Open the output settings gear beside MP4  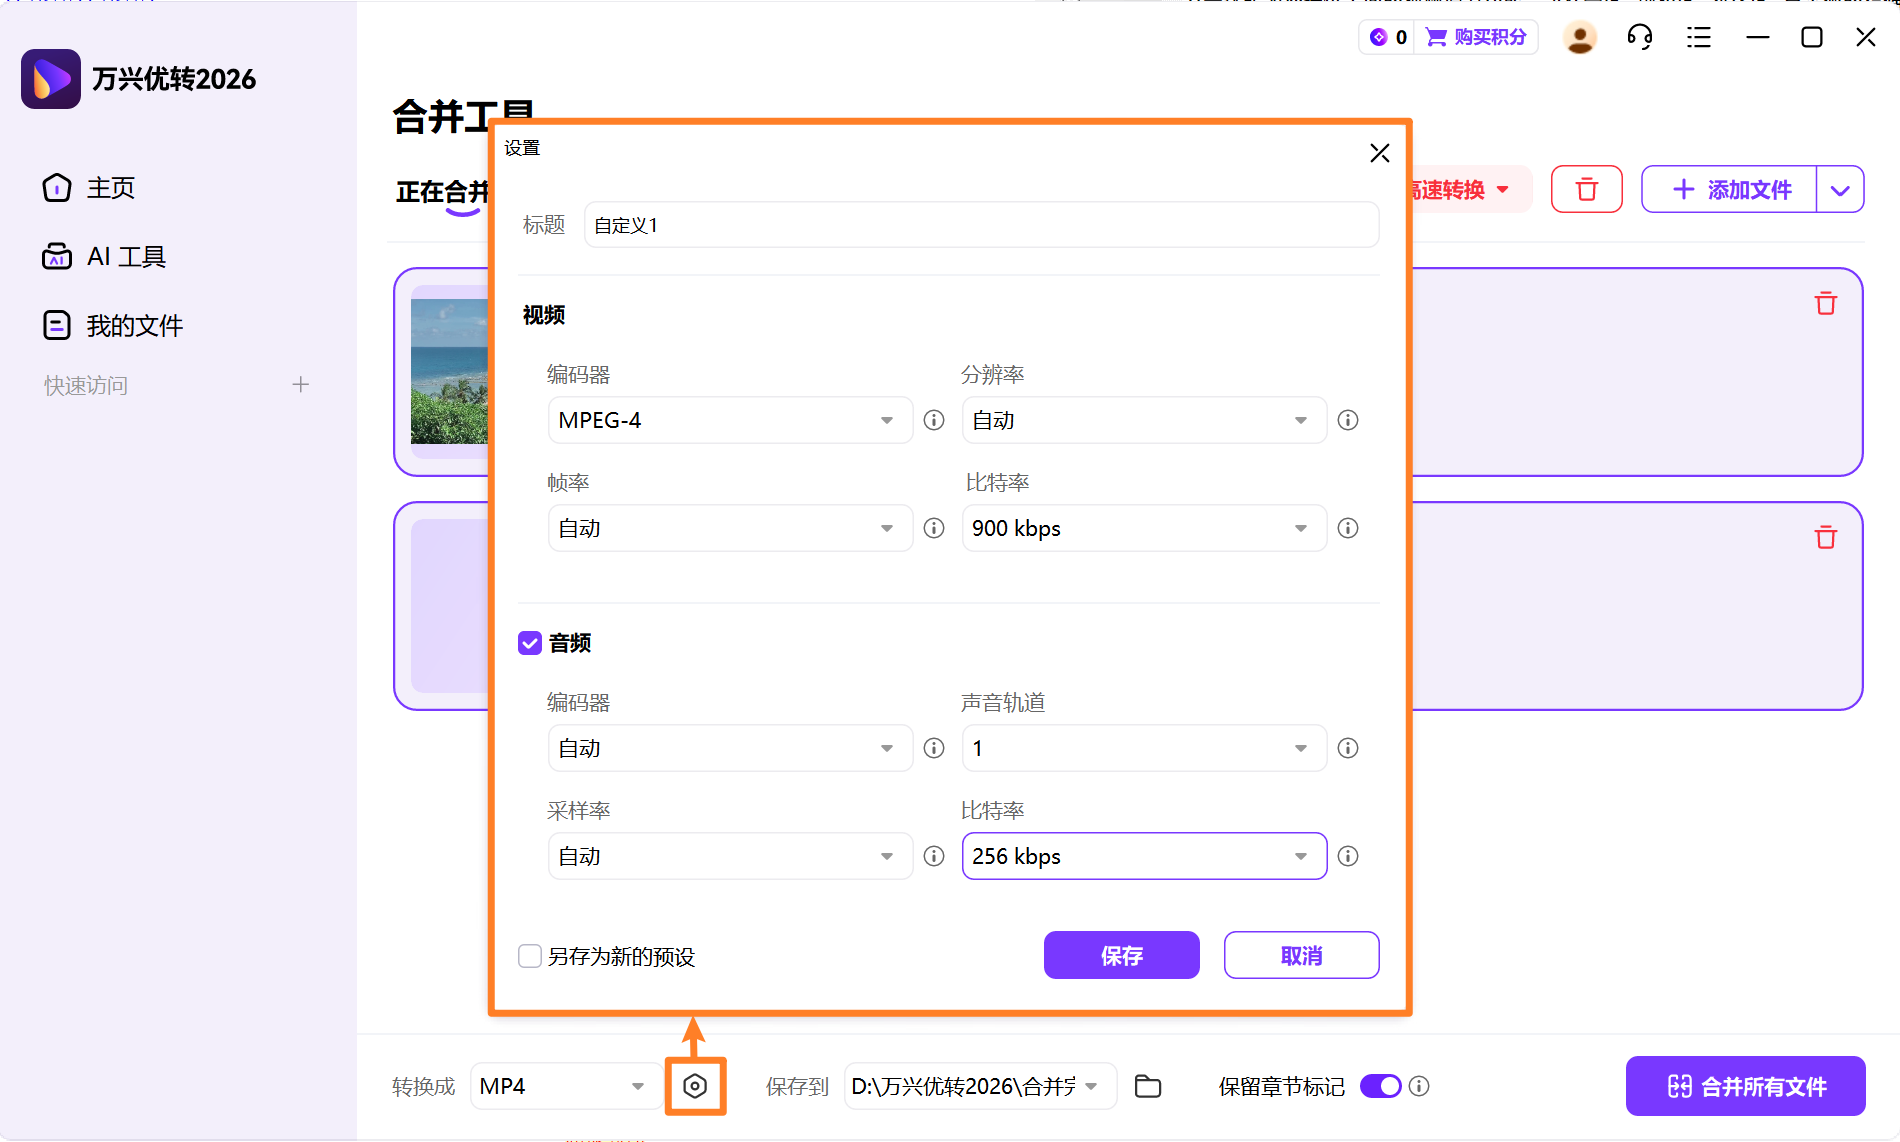[x=696, y=1085]
